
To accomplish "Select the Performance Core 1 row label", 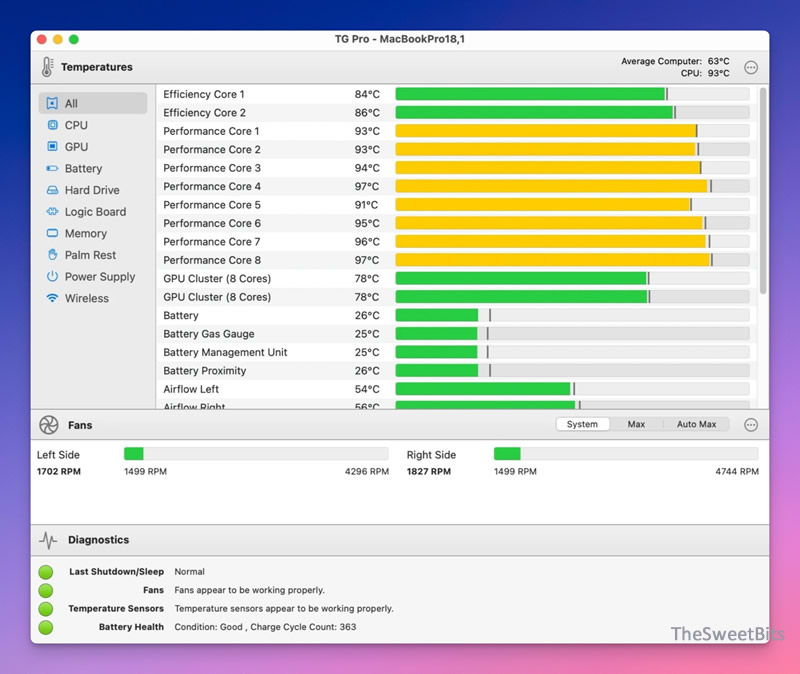I will pos(211,131).
